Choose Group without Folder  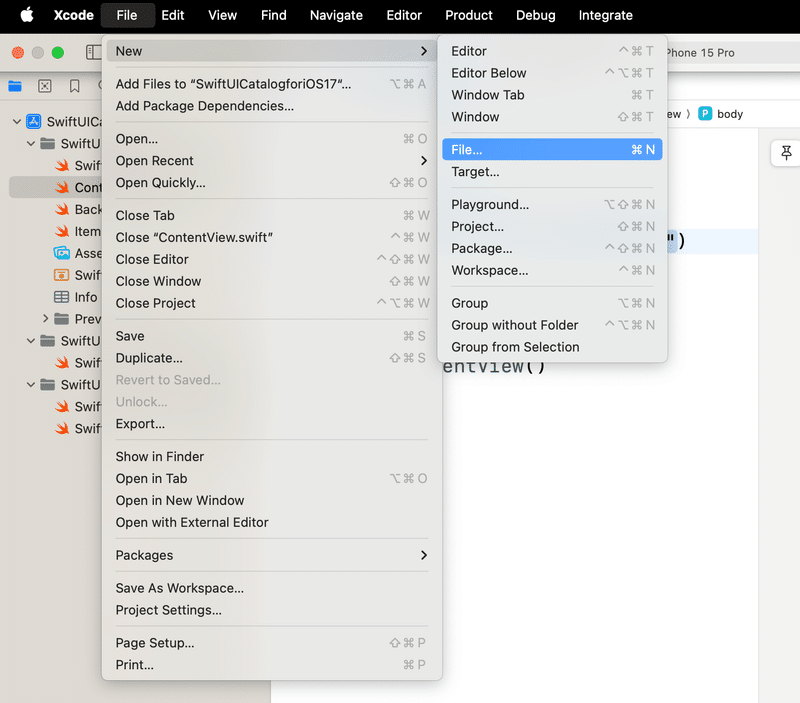tap(552, 325)
